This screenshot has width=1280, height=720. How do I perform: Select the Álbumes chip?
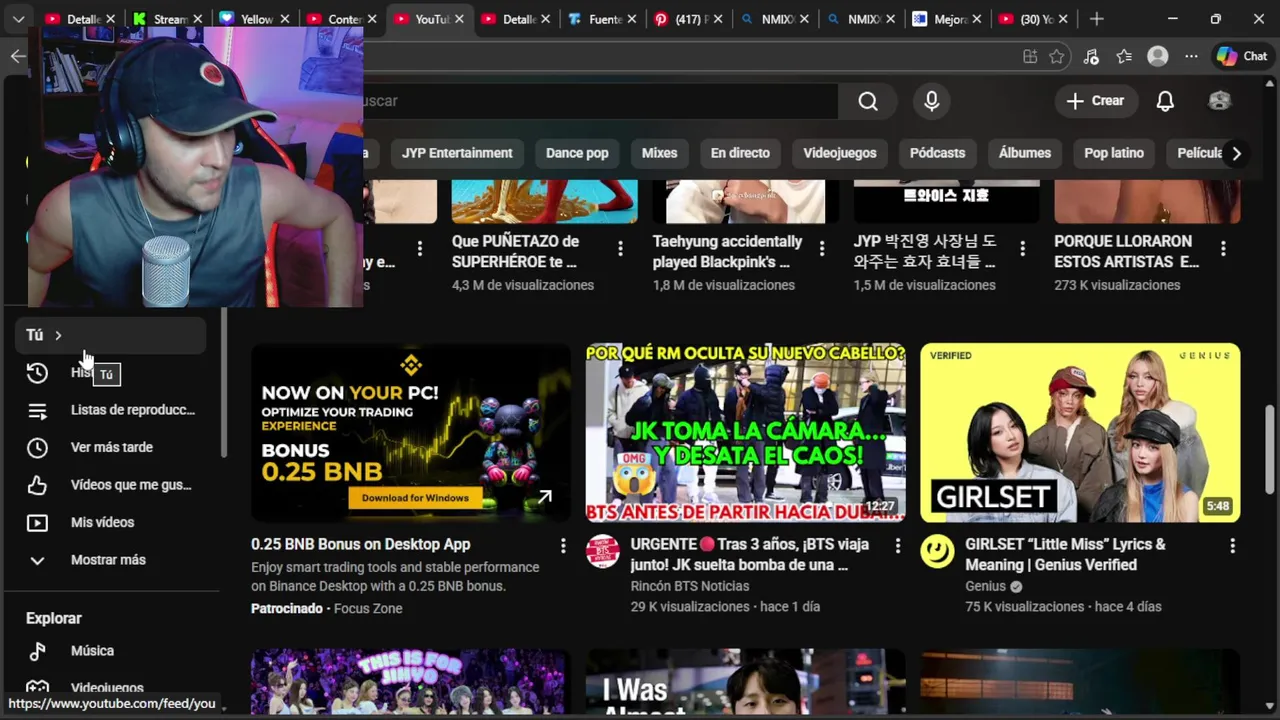tap(1025, 153)
